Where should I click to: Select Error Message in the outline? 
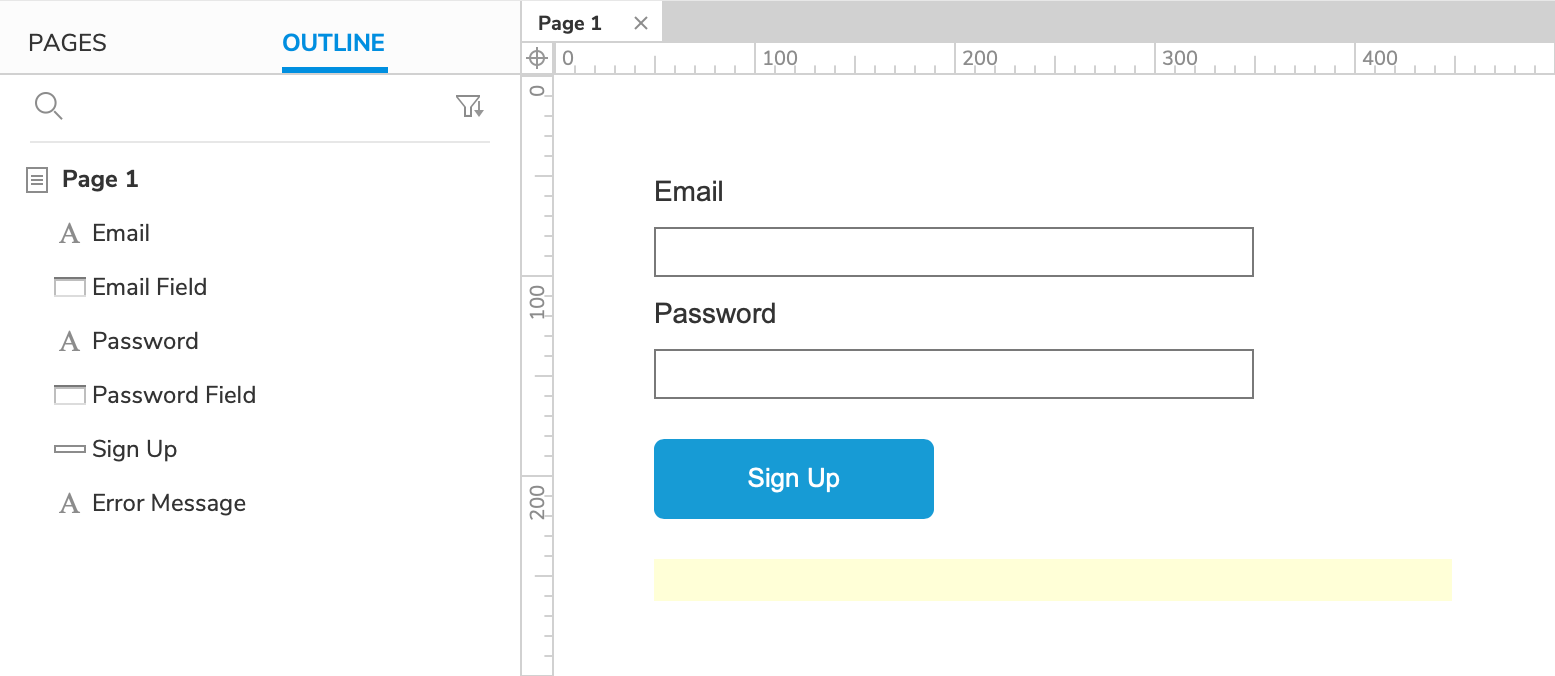coord(169,503)
